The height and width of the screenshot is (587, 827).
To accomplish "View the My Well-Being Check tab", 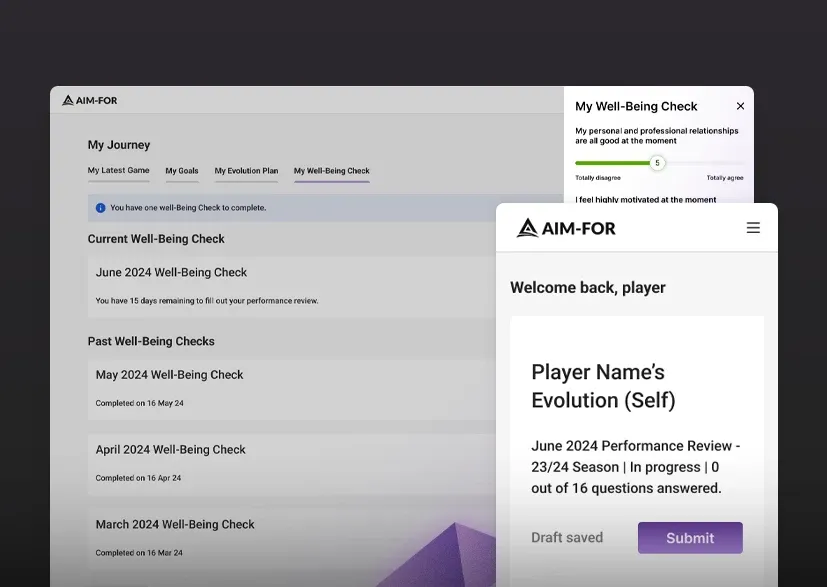I will click(331, 170).
